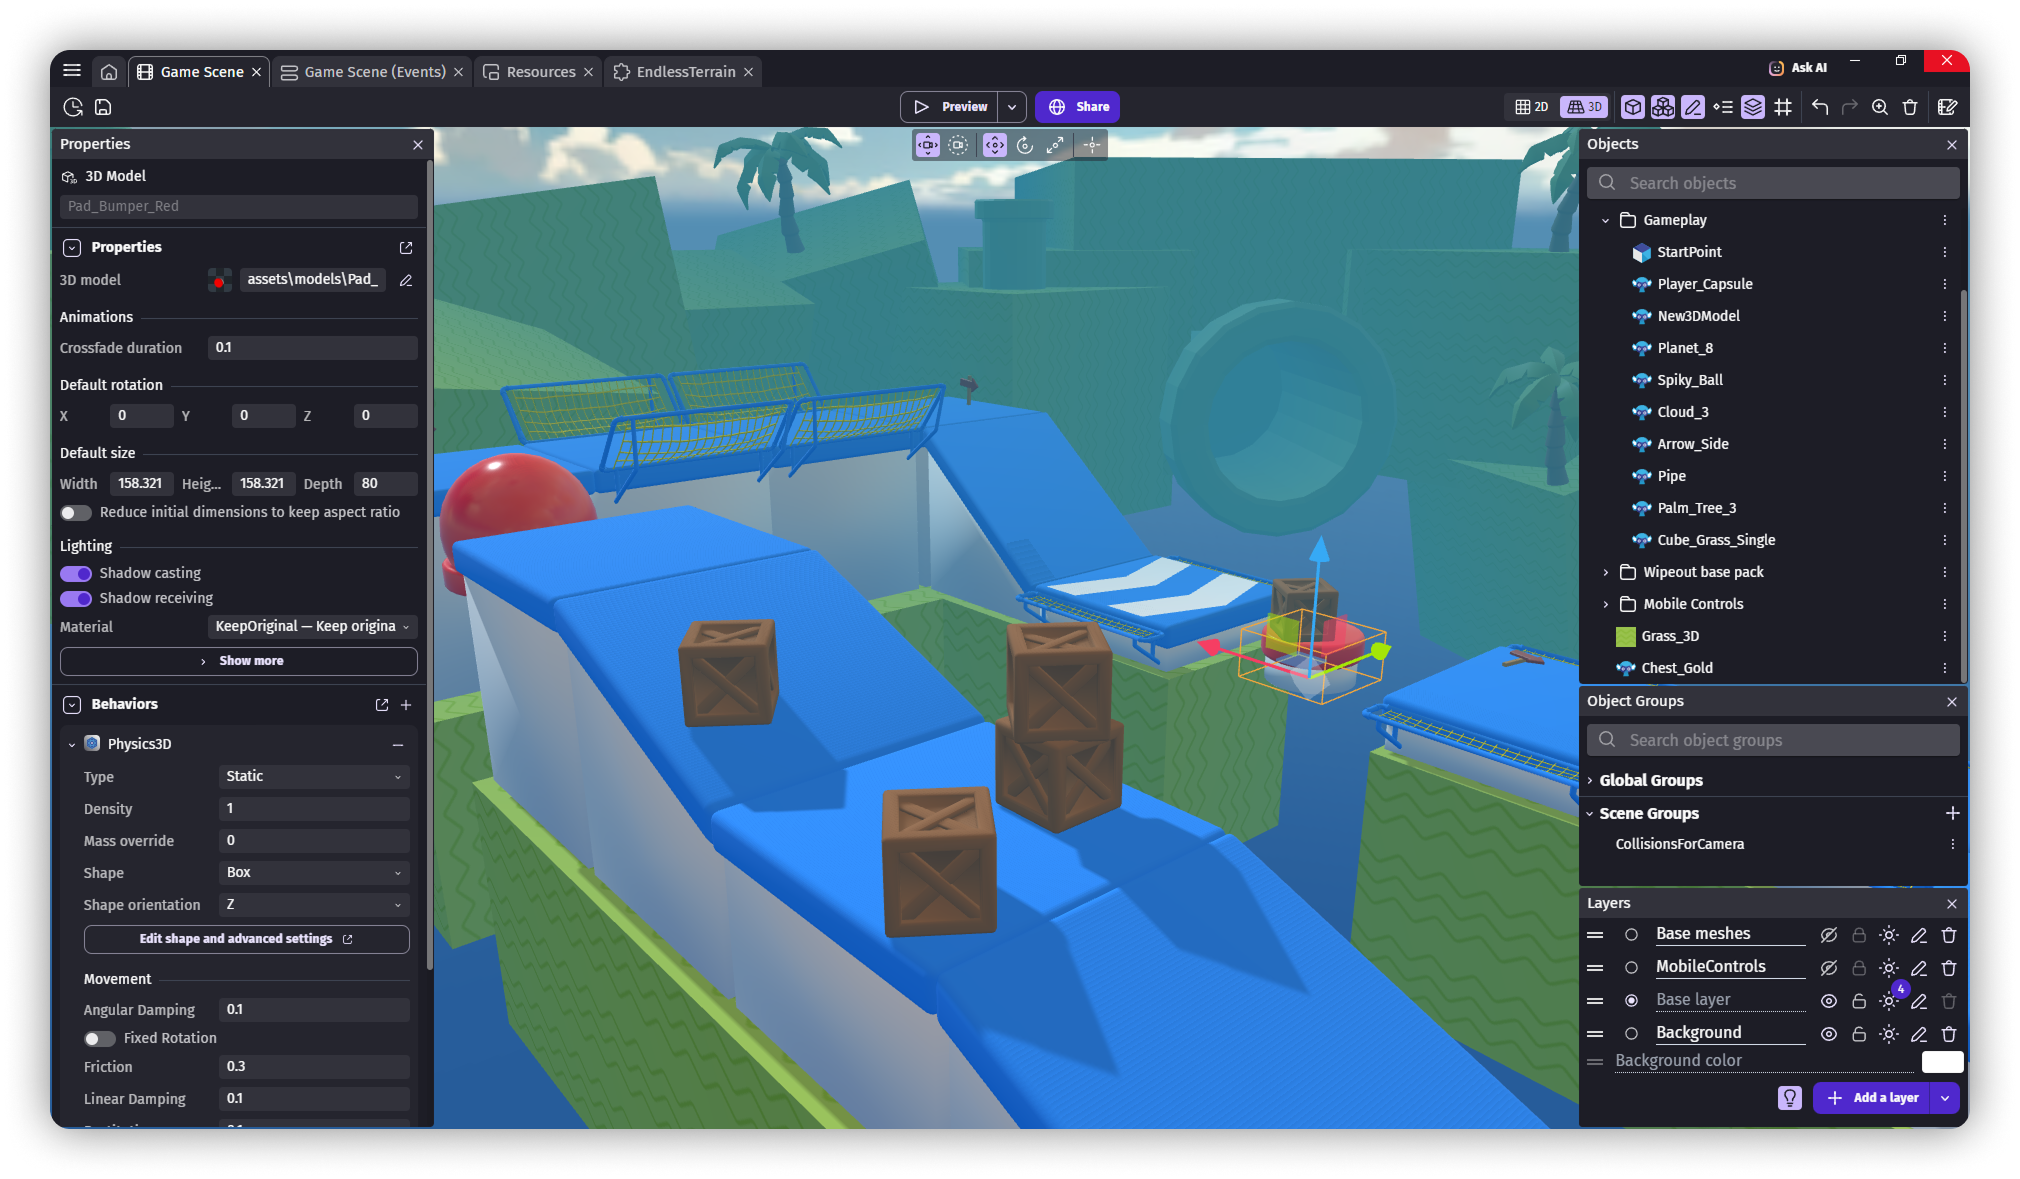Screen dimensions: 2020x1179
Task: Toggle the grid icon in toolbar
Action: [x=1783, y=107]
